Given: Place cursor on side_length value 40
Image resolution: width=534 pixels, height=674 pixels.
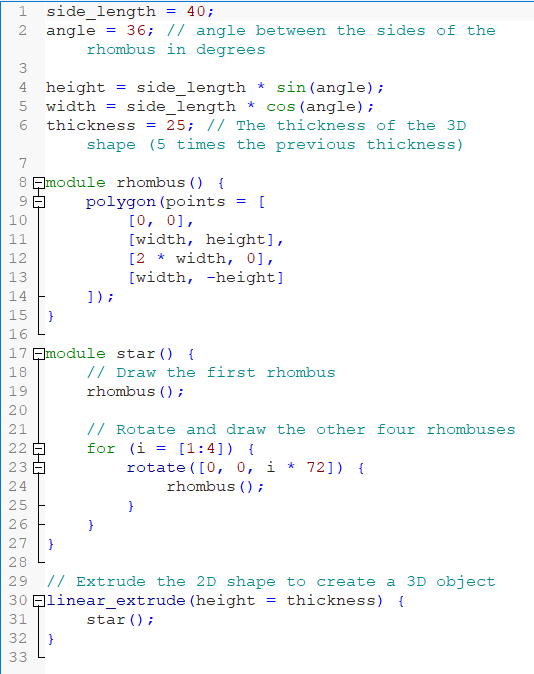Looking at the screenshot, I should point(196,12).
